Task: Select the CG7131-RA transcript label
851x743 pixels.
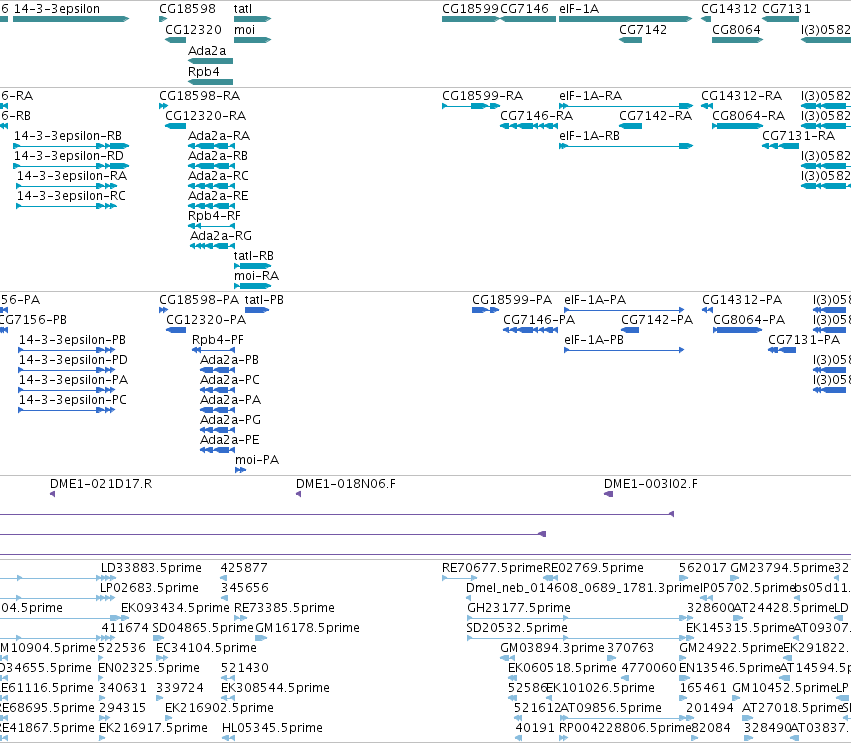Action: [798, 136]
